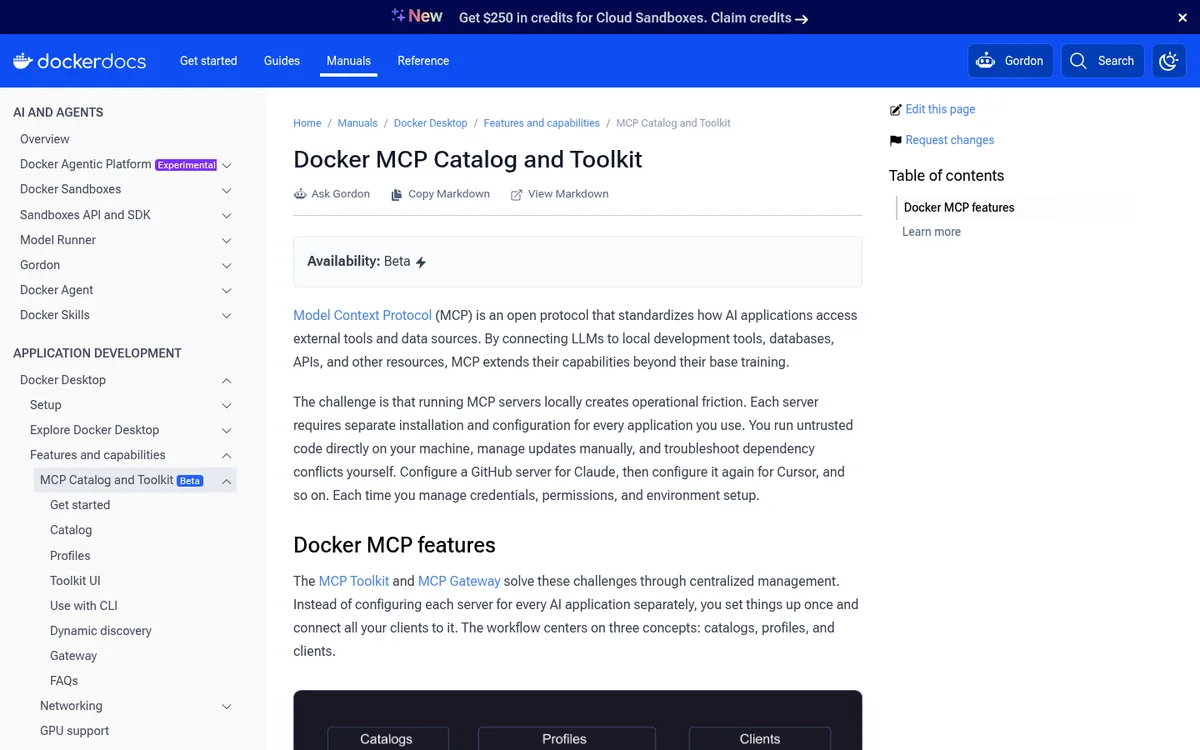
Task: Open the Guides nav tab
Action: (282, 61)
